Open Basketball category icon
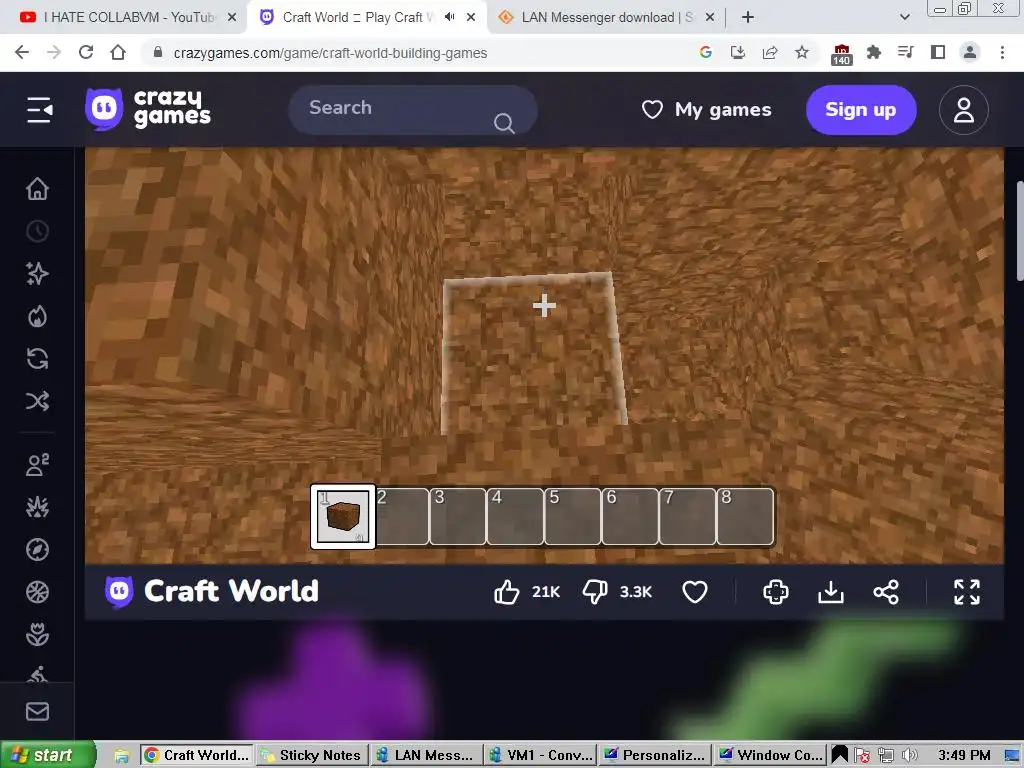This screenshot has height=768, width=1024. (x=37, y=592)
